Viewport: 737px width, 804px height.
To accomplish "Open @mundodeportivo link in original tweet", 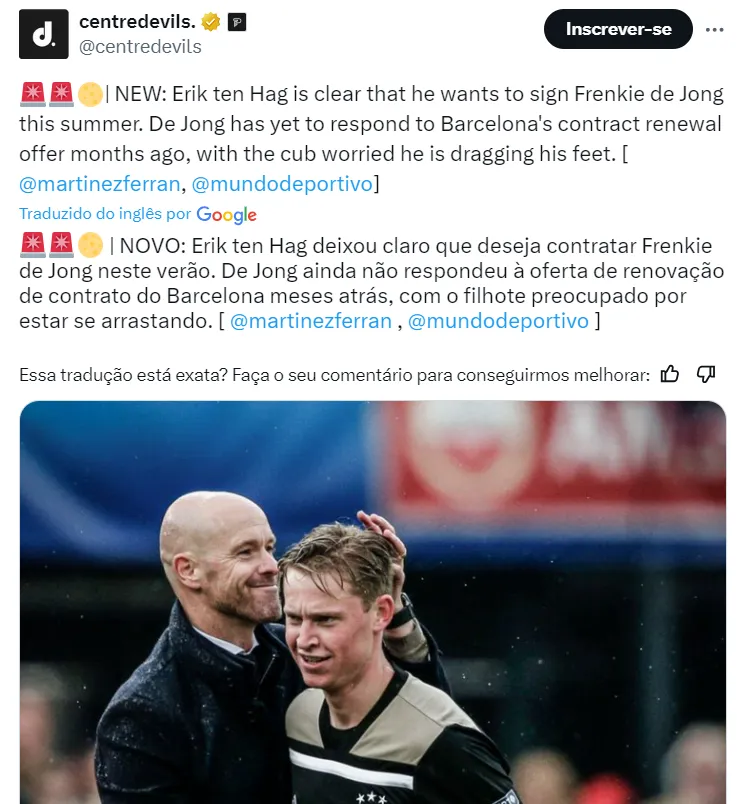I will tap(282, 184).
